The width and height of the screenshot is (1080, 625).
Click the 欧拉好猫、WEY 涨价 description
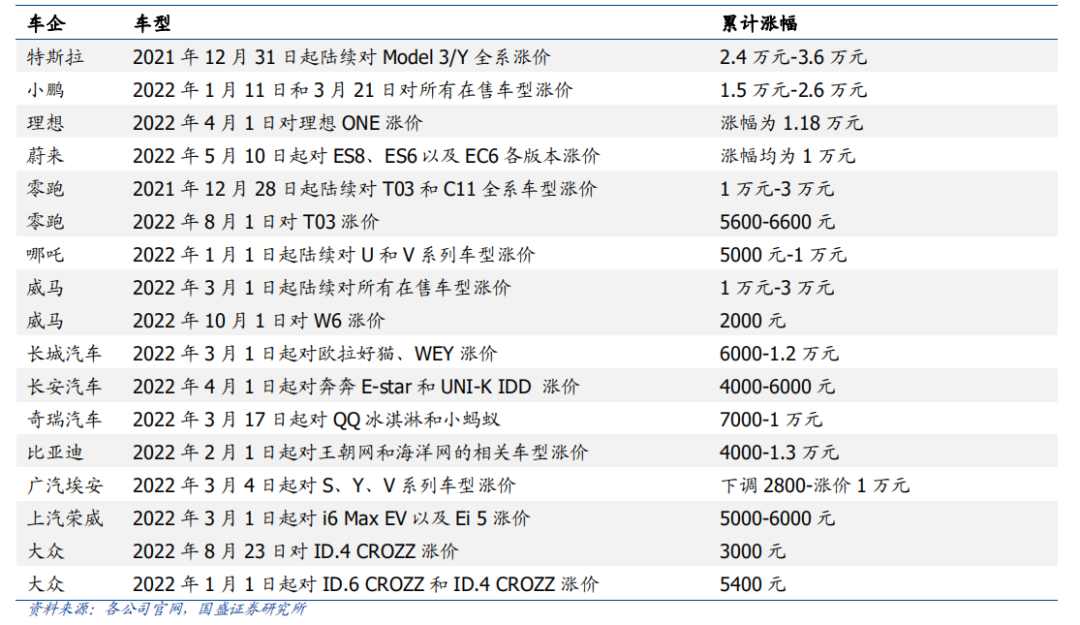click(315, 354)
